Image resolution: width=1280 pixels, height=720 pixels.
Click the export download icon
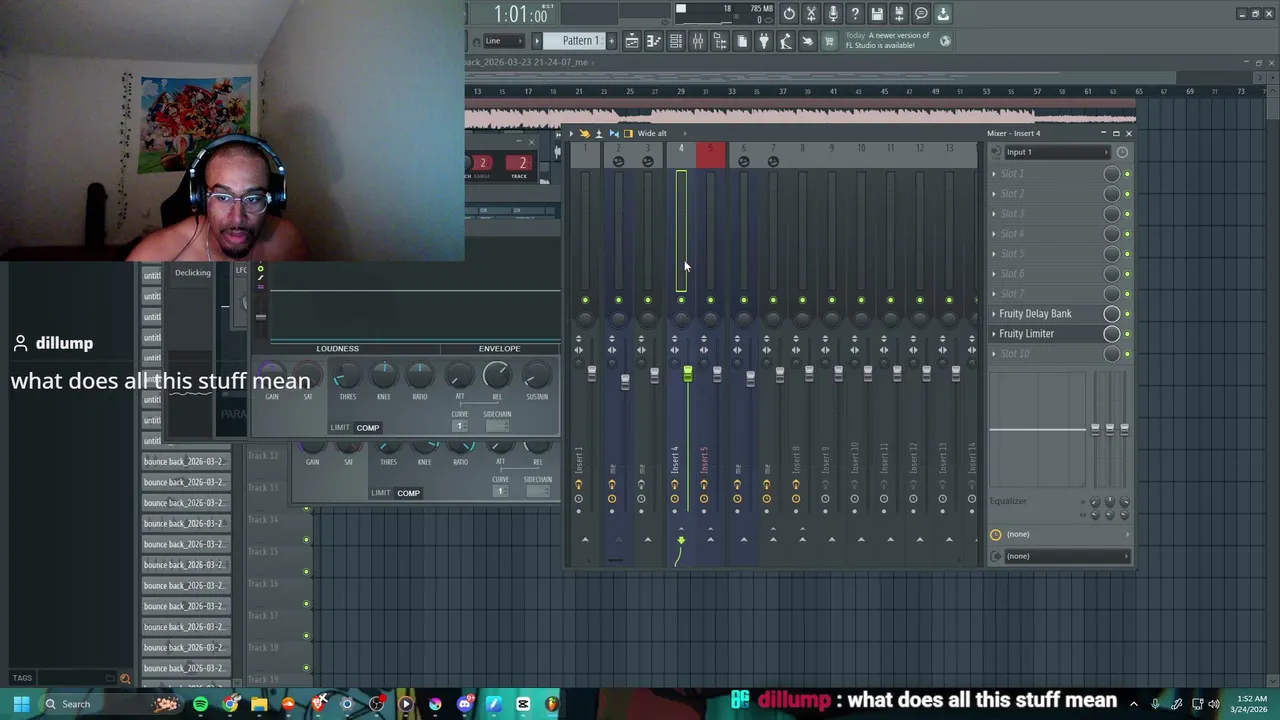pos(943,14)
